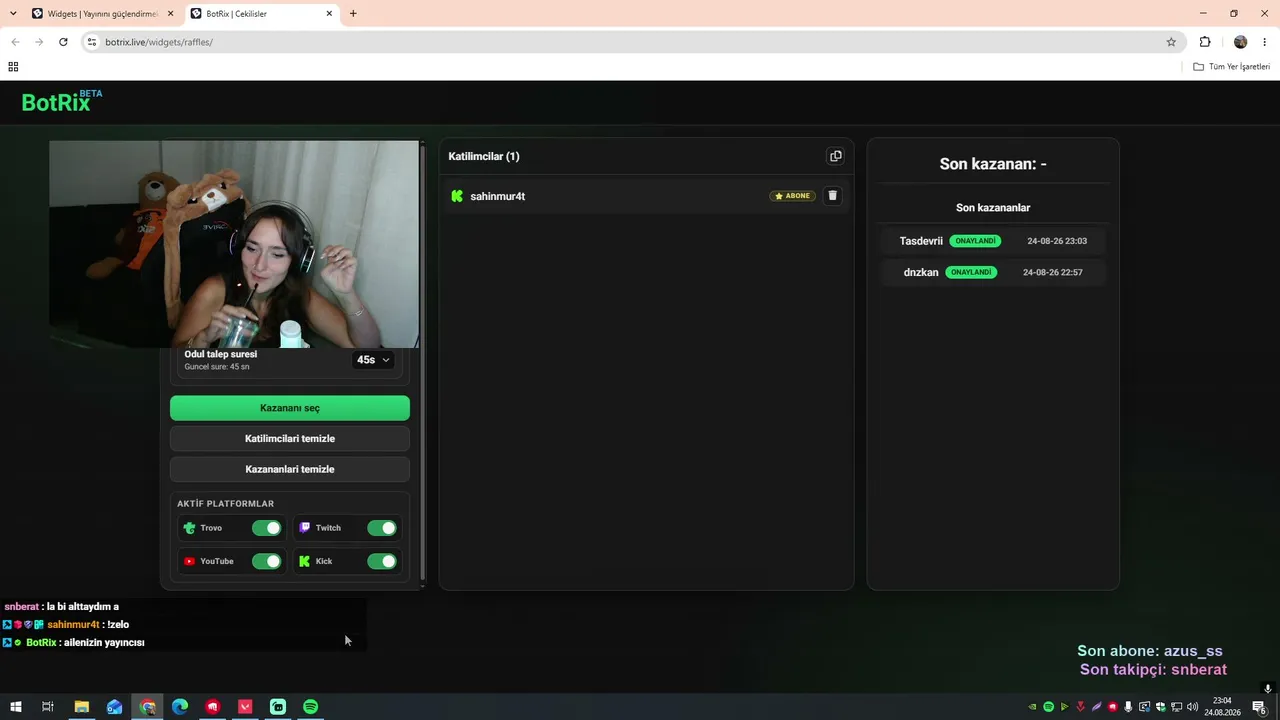Image resolution: width=1280 pixels, height=720 pixels.
Task: Click the 'Katilimcilar (1)' header text
Action: coord(484,156)
